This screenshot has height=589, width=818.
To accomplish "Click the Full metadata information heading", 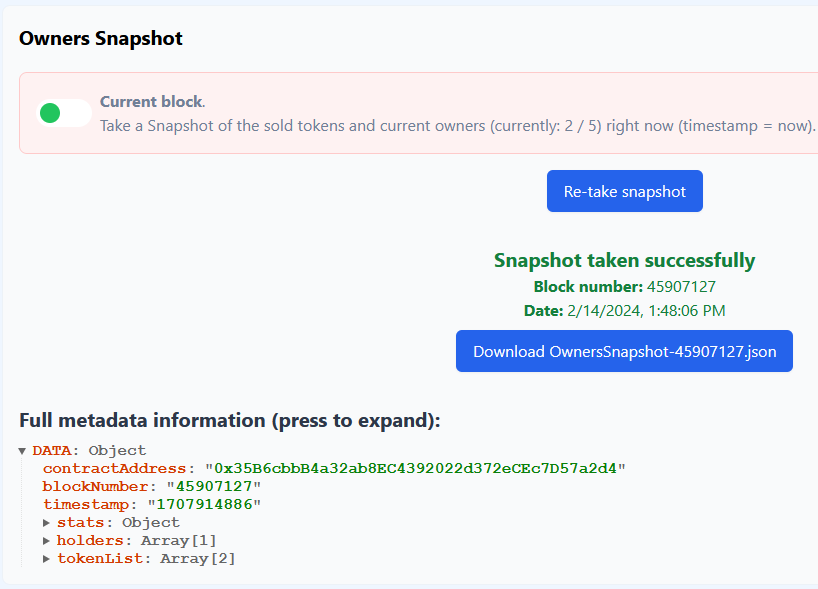I will pos(229,421).
